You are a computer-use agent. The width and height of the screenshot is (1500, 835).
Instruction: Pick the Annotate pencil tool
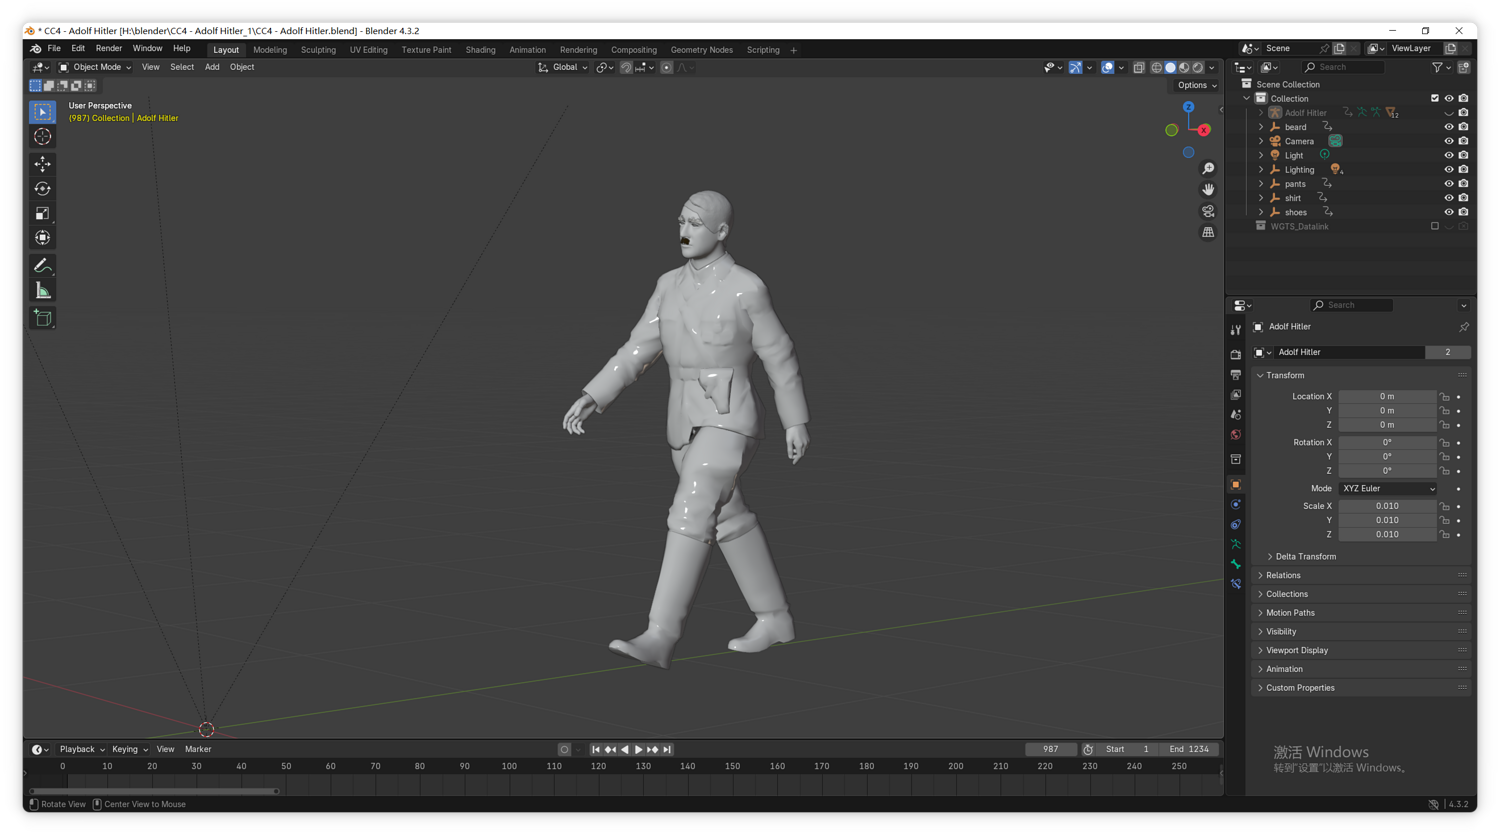(42, 266)
